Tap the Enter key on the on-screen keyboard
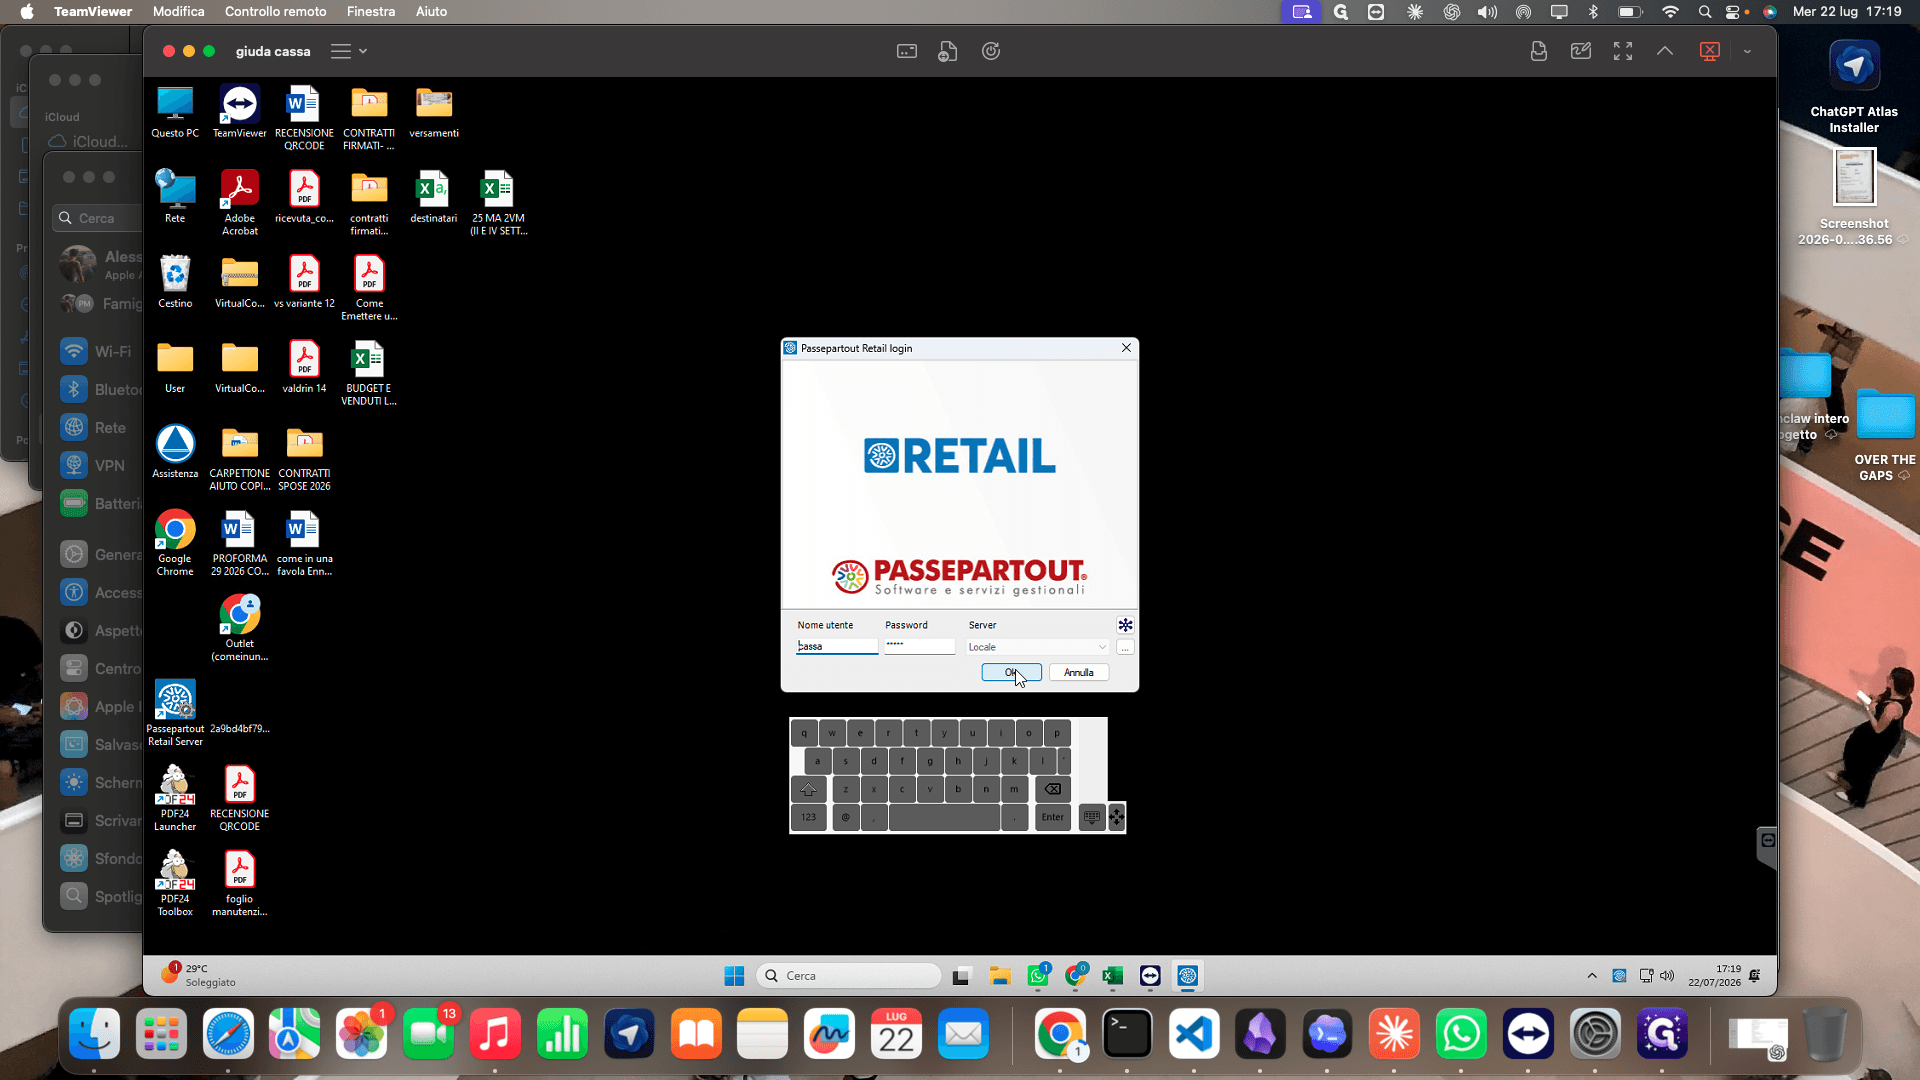Screen dimensions: 1920x1080 pos(1053,817)
